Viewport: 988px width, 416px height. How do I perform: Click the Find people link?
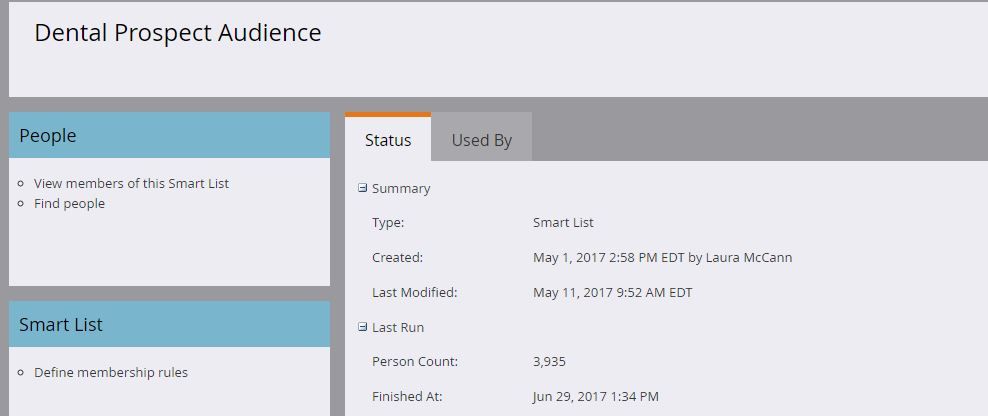click(x=69, y=204)
